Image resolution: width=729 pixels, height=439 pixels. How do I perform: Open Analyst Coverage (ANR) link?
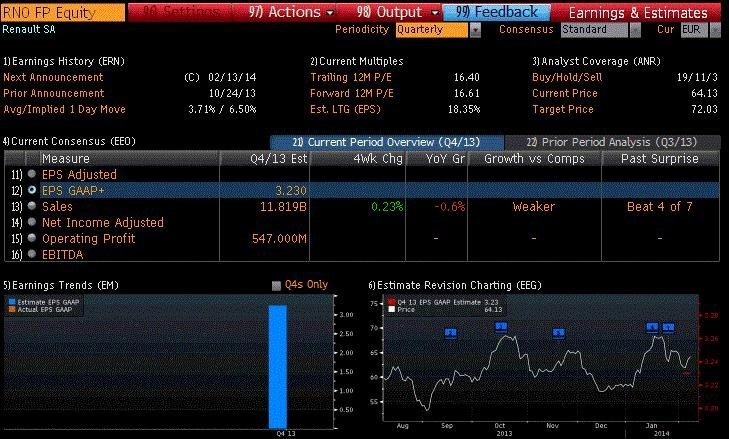[596, 61]
